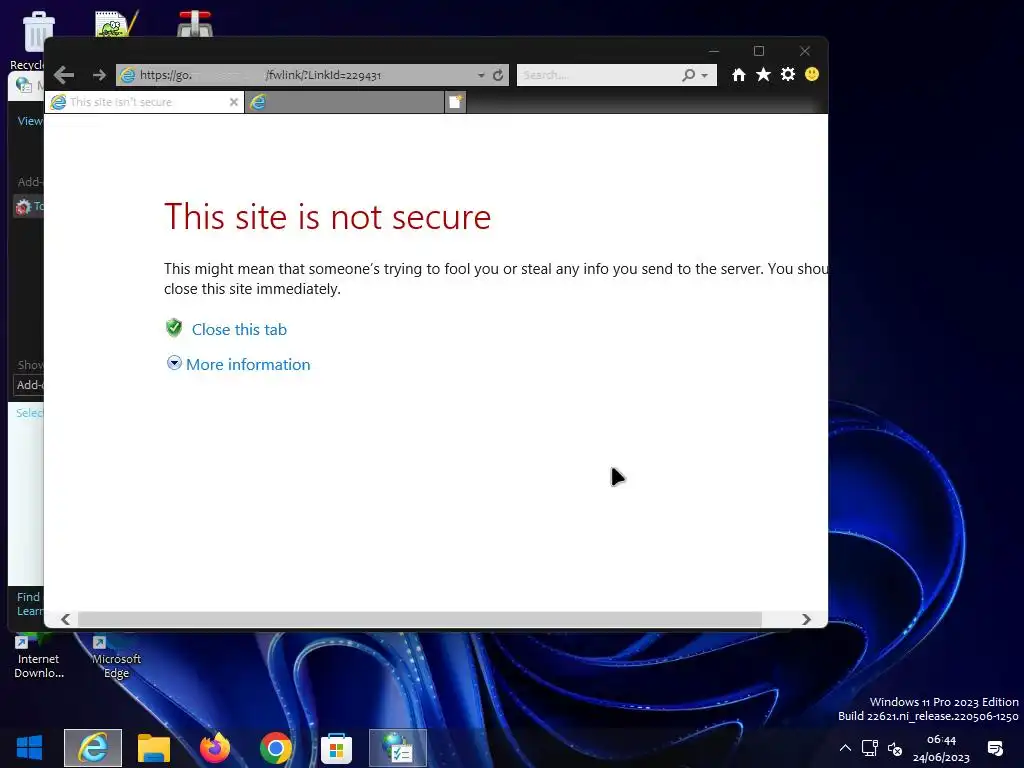The image size is (1024, 768).
Task: Open a new tab button
Action: (x=455, y=102)
